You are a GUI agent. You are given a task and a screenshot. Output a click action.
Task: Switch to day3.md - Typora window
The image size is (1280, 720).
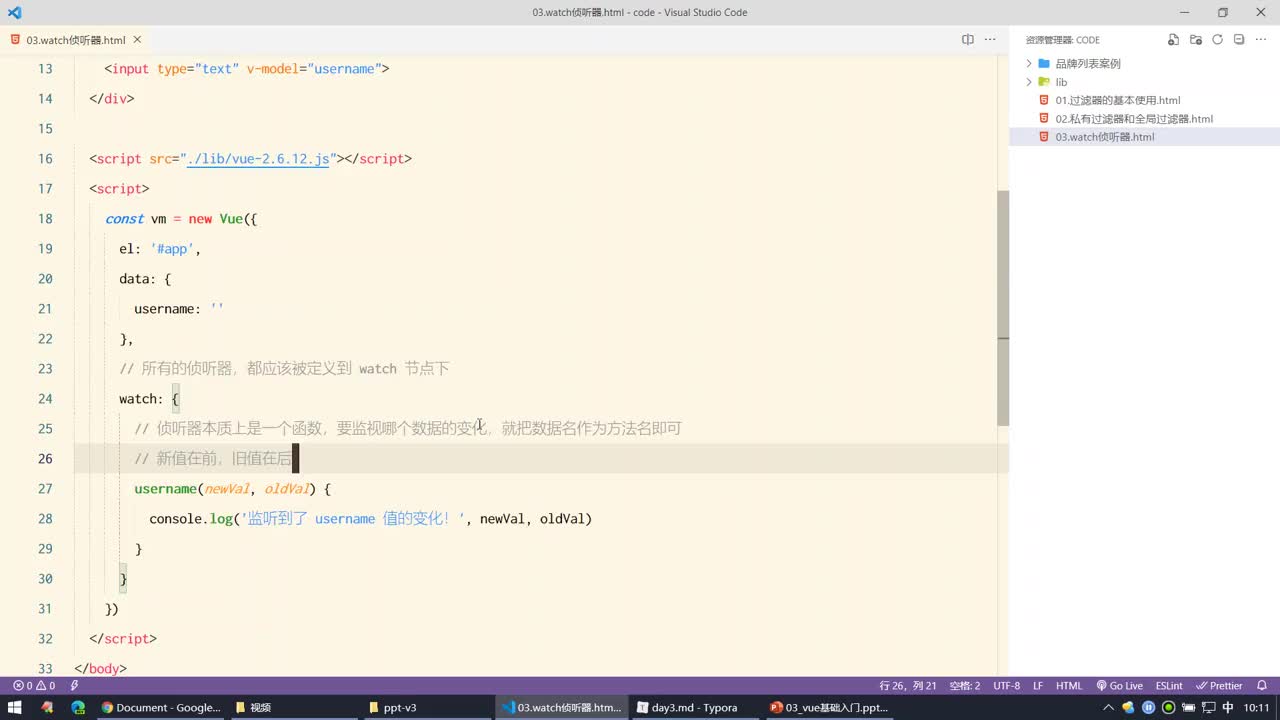695,707
